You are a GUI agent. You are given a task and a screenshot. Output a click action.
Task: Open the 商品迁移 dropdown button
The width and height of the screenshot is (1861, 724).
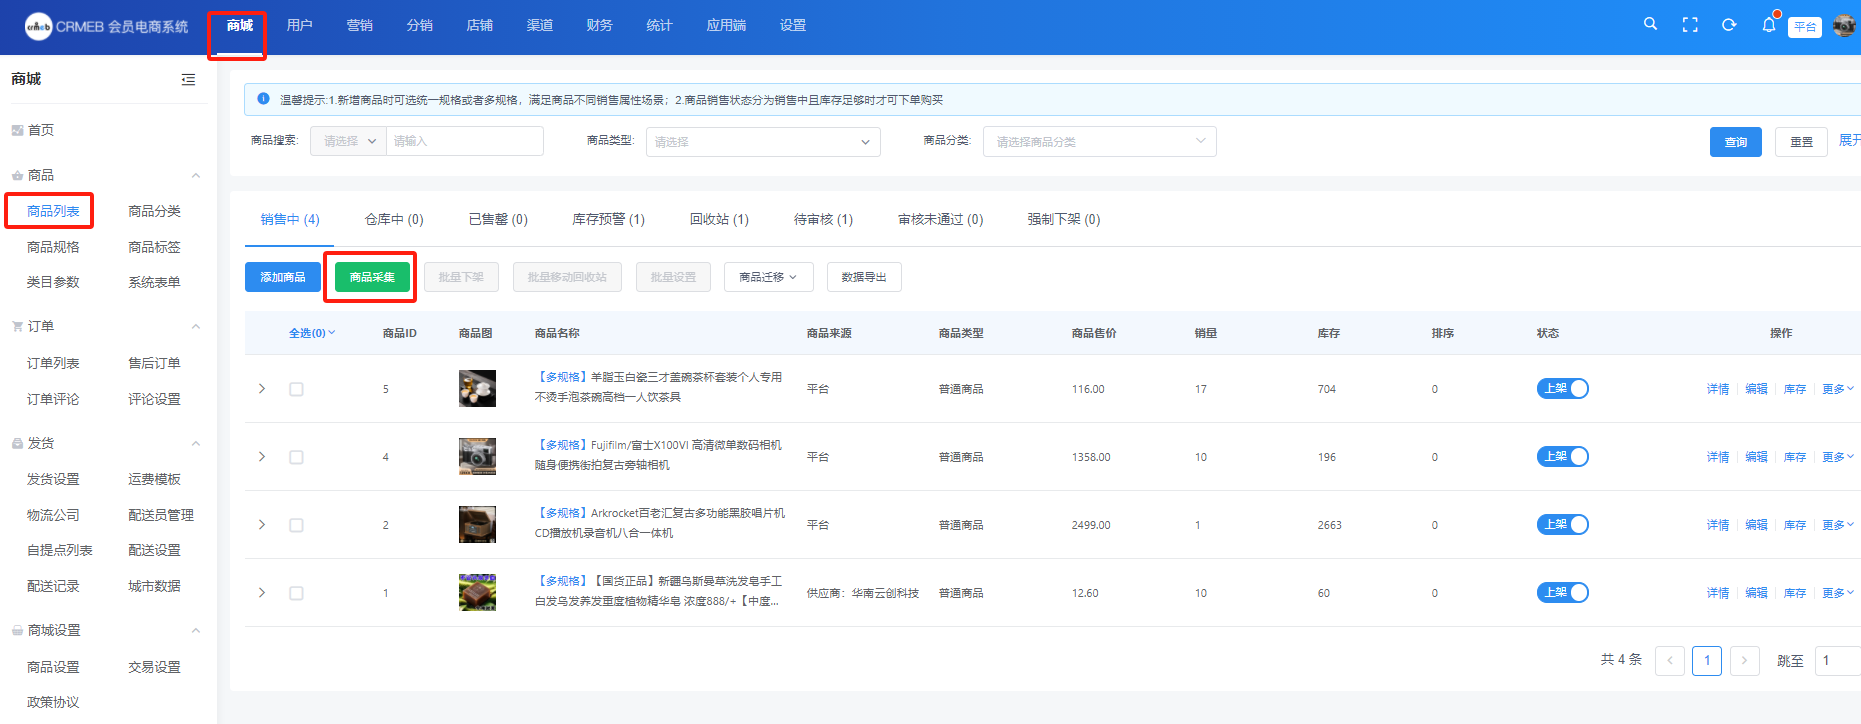(768, 277)
